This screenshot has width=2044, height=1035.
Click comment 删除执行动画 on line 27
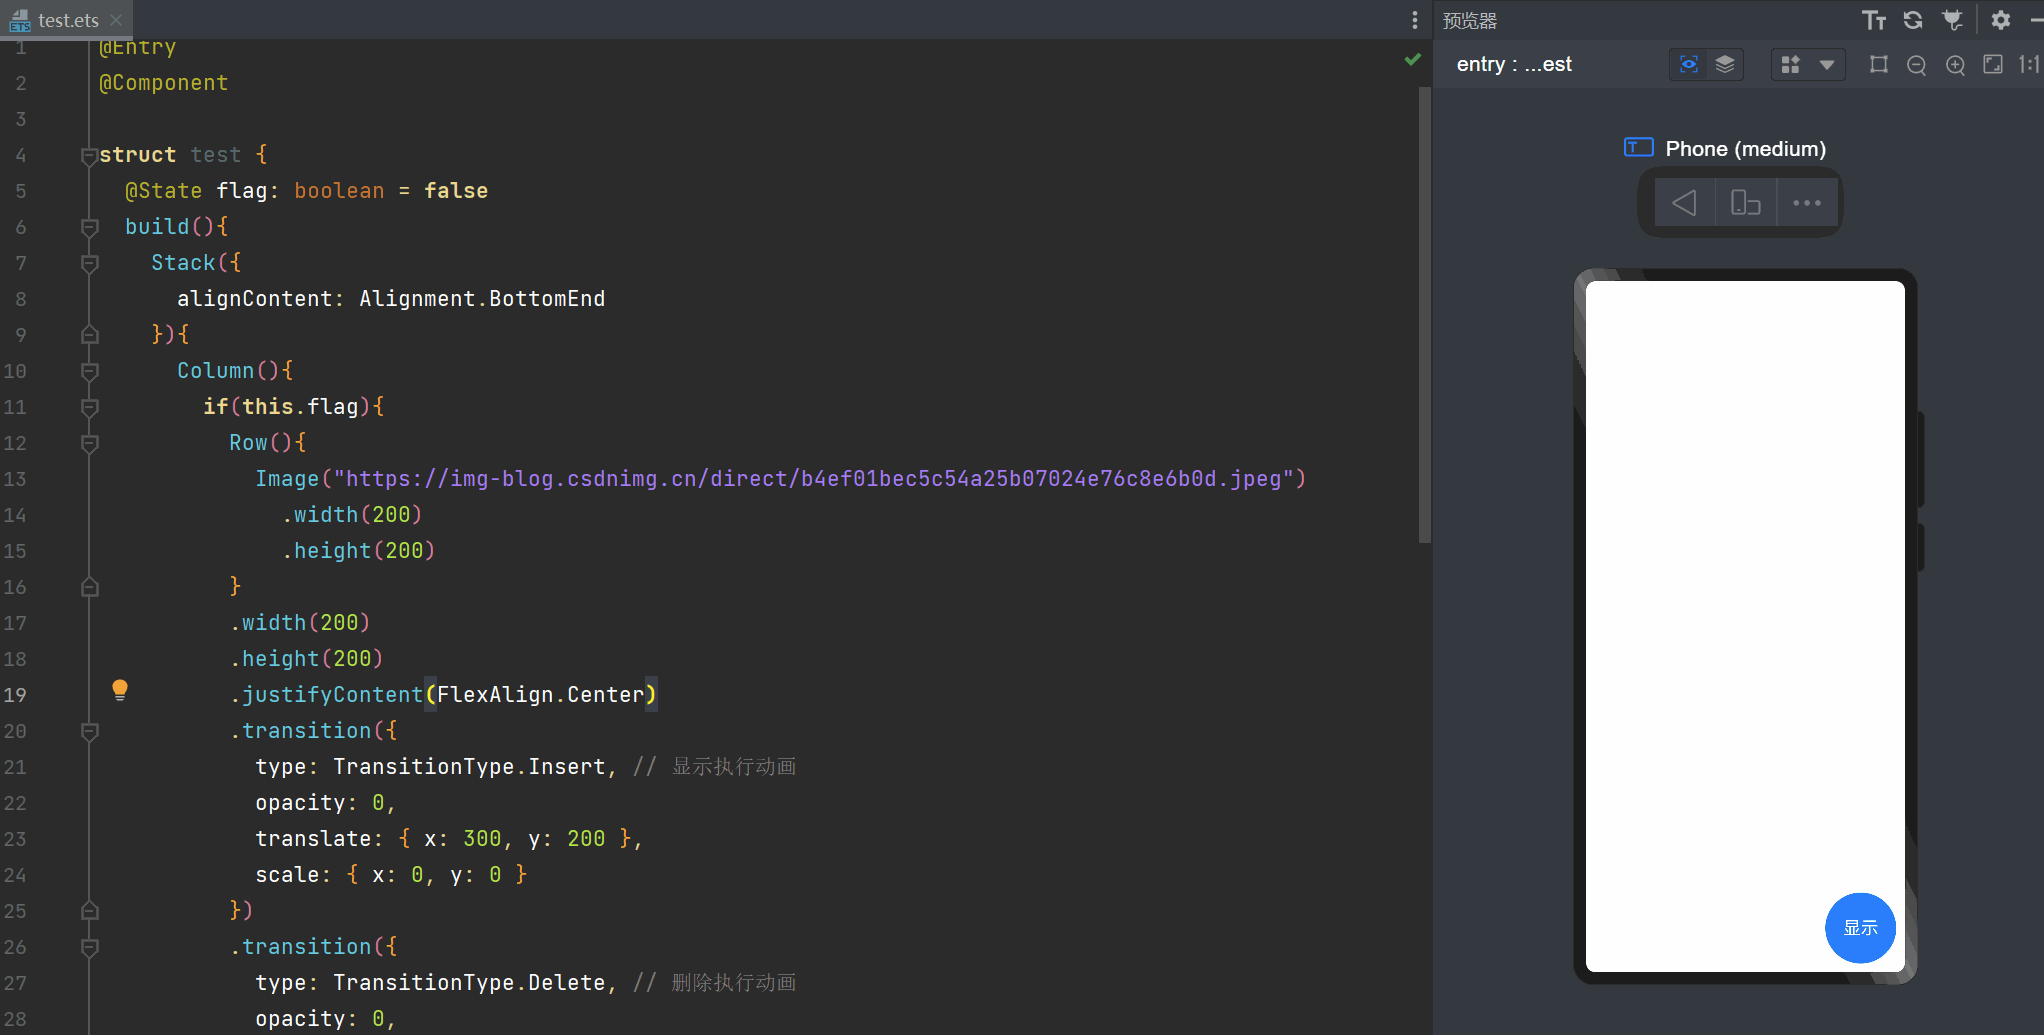(734, 983)
